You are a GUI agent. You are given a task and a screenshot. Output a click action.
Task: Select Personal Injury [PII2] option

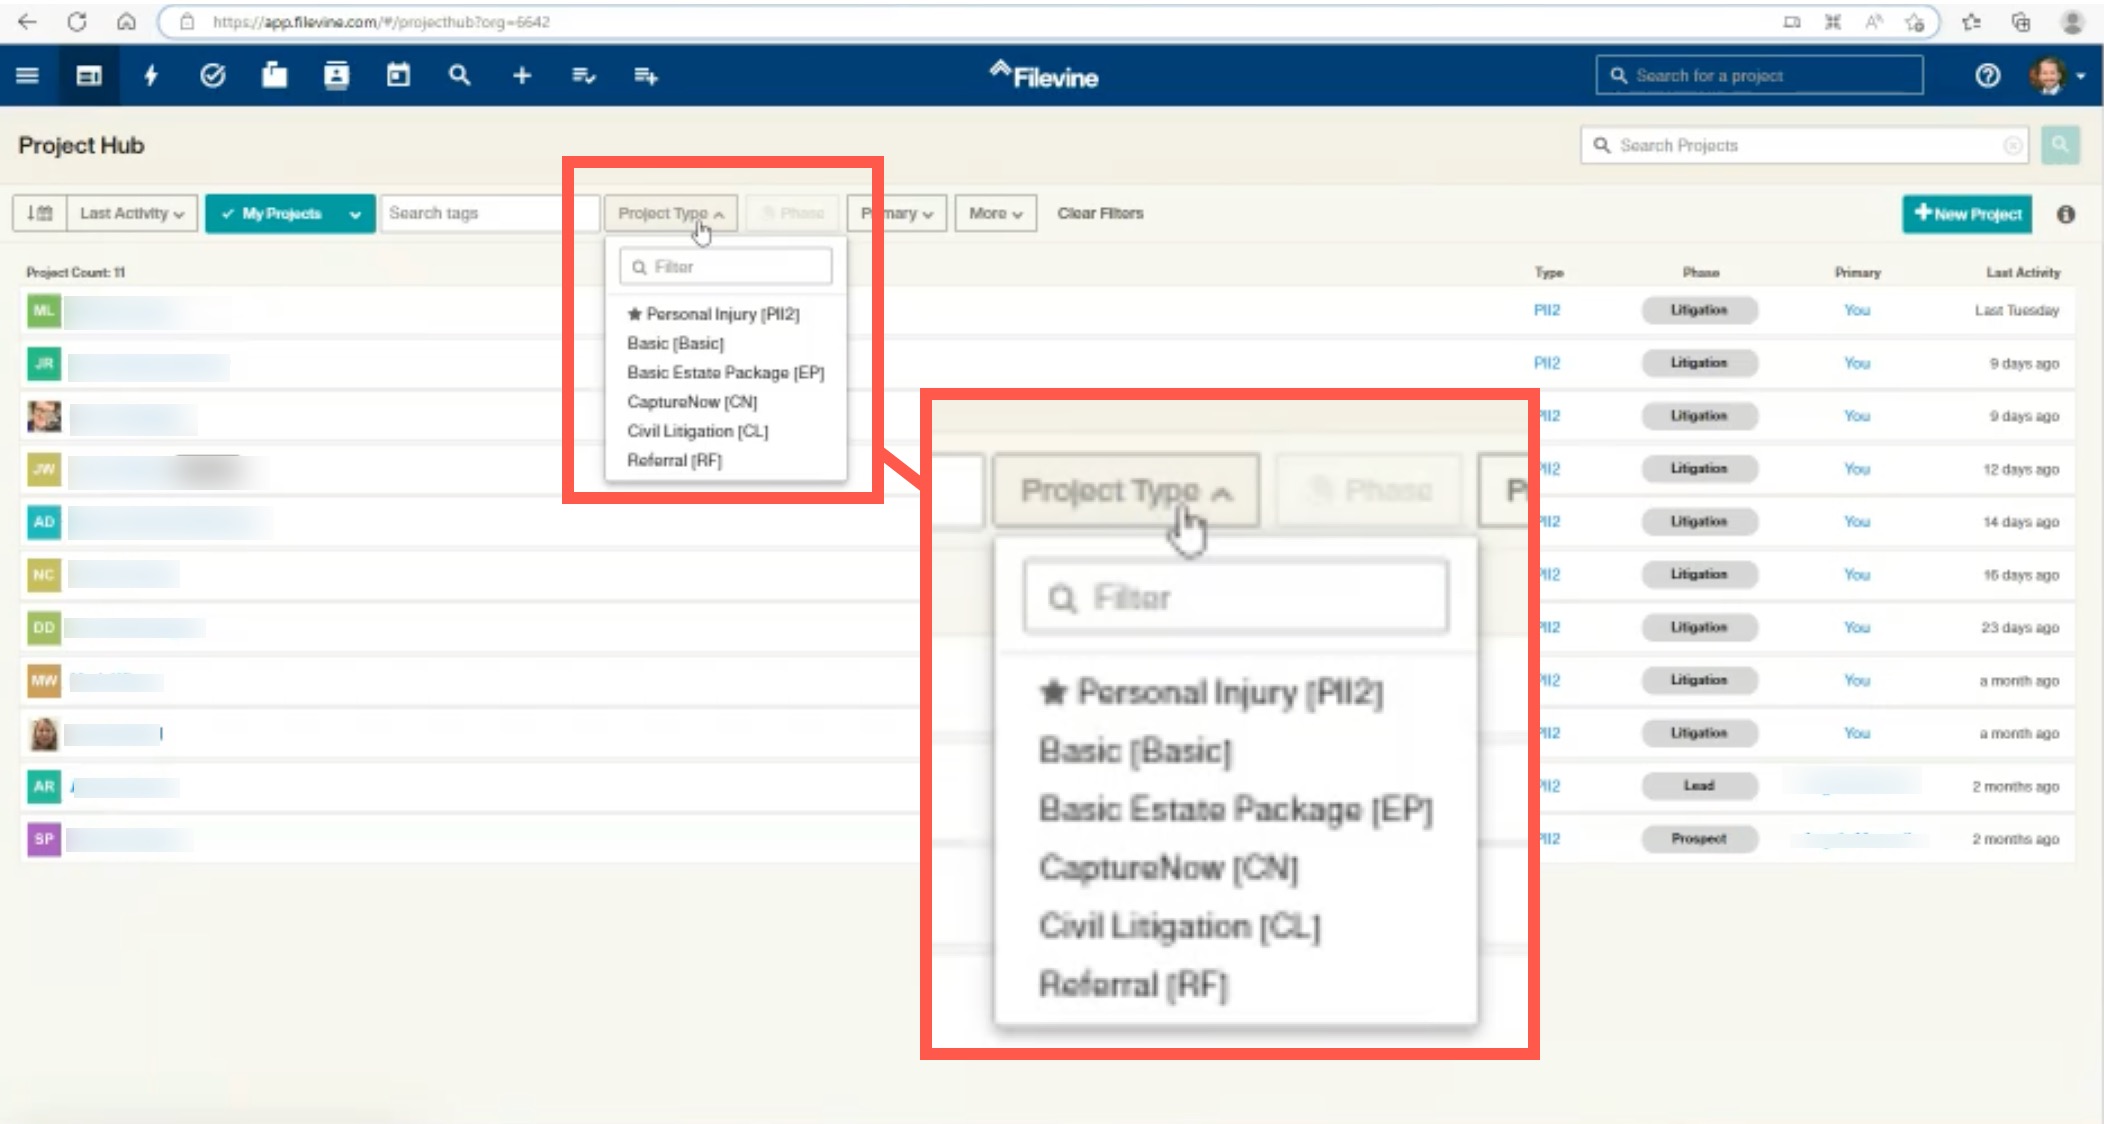click(721, 314)
